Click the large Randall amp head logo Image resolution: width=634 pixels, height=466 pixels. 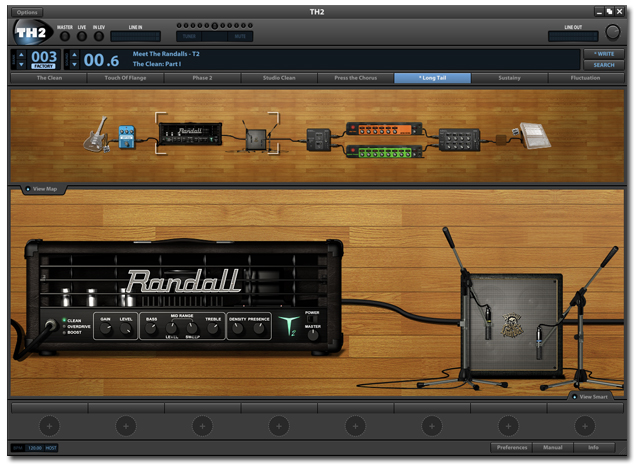click(183, 281)
